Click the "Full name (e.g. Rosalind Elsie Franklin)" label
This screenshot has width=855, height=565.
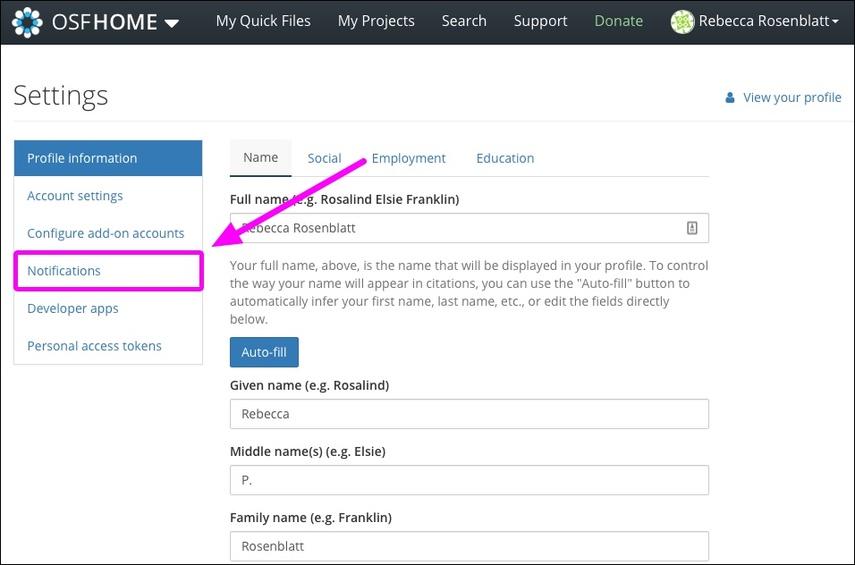(x=345, y=200)
